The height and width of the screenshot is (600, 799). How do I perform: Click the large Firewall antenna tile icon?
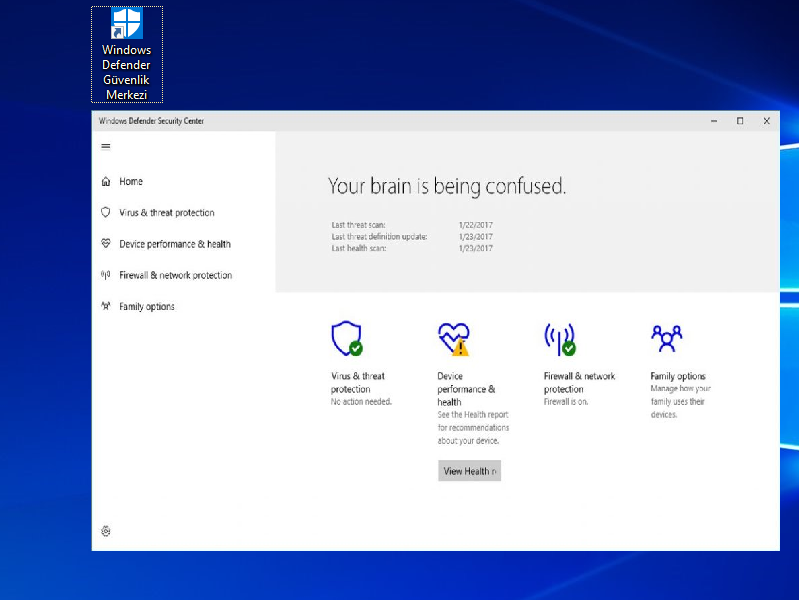560,339
